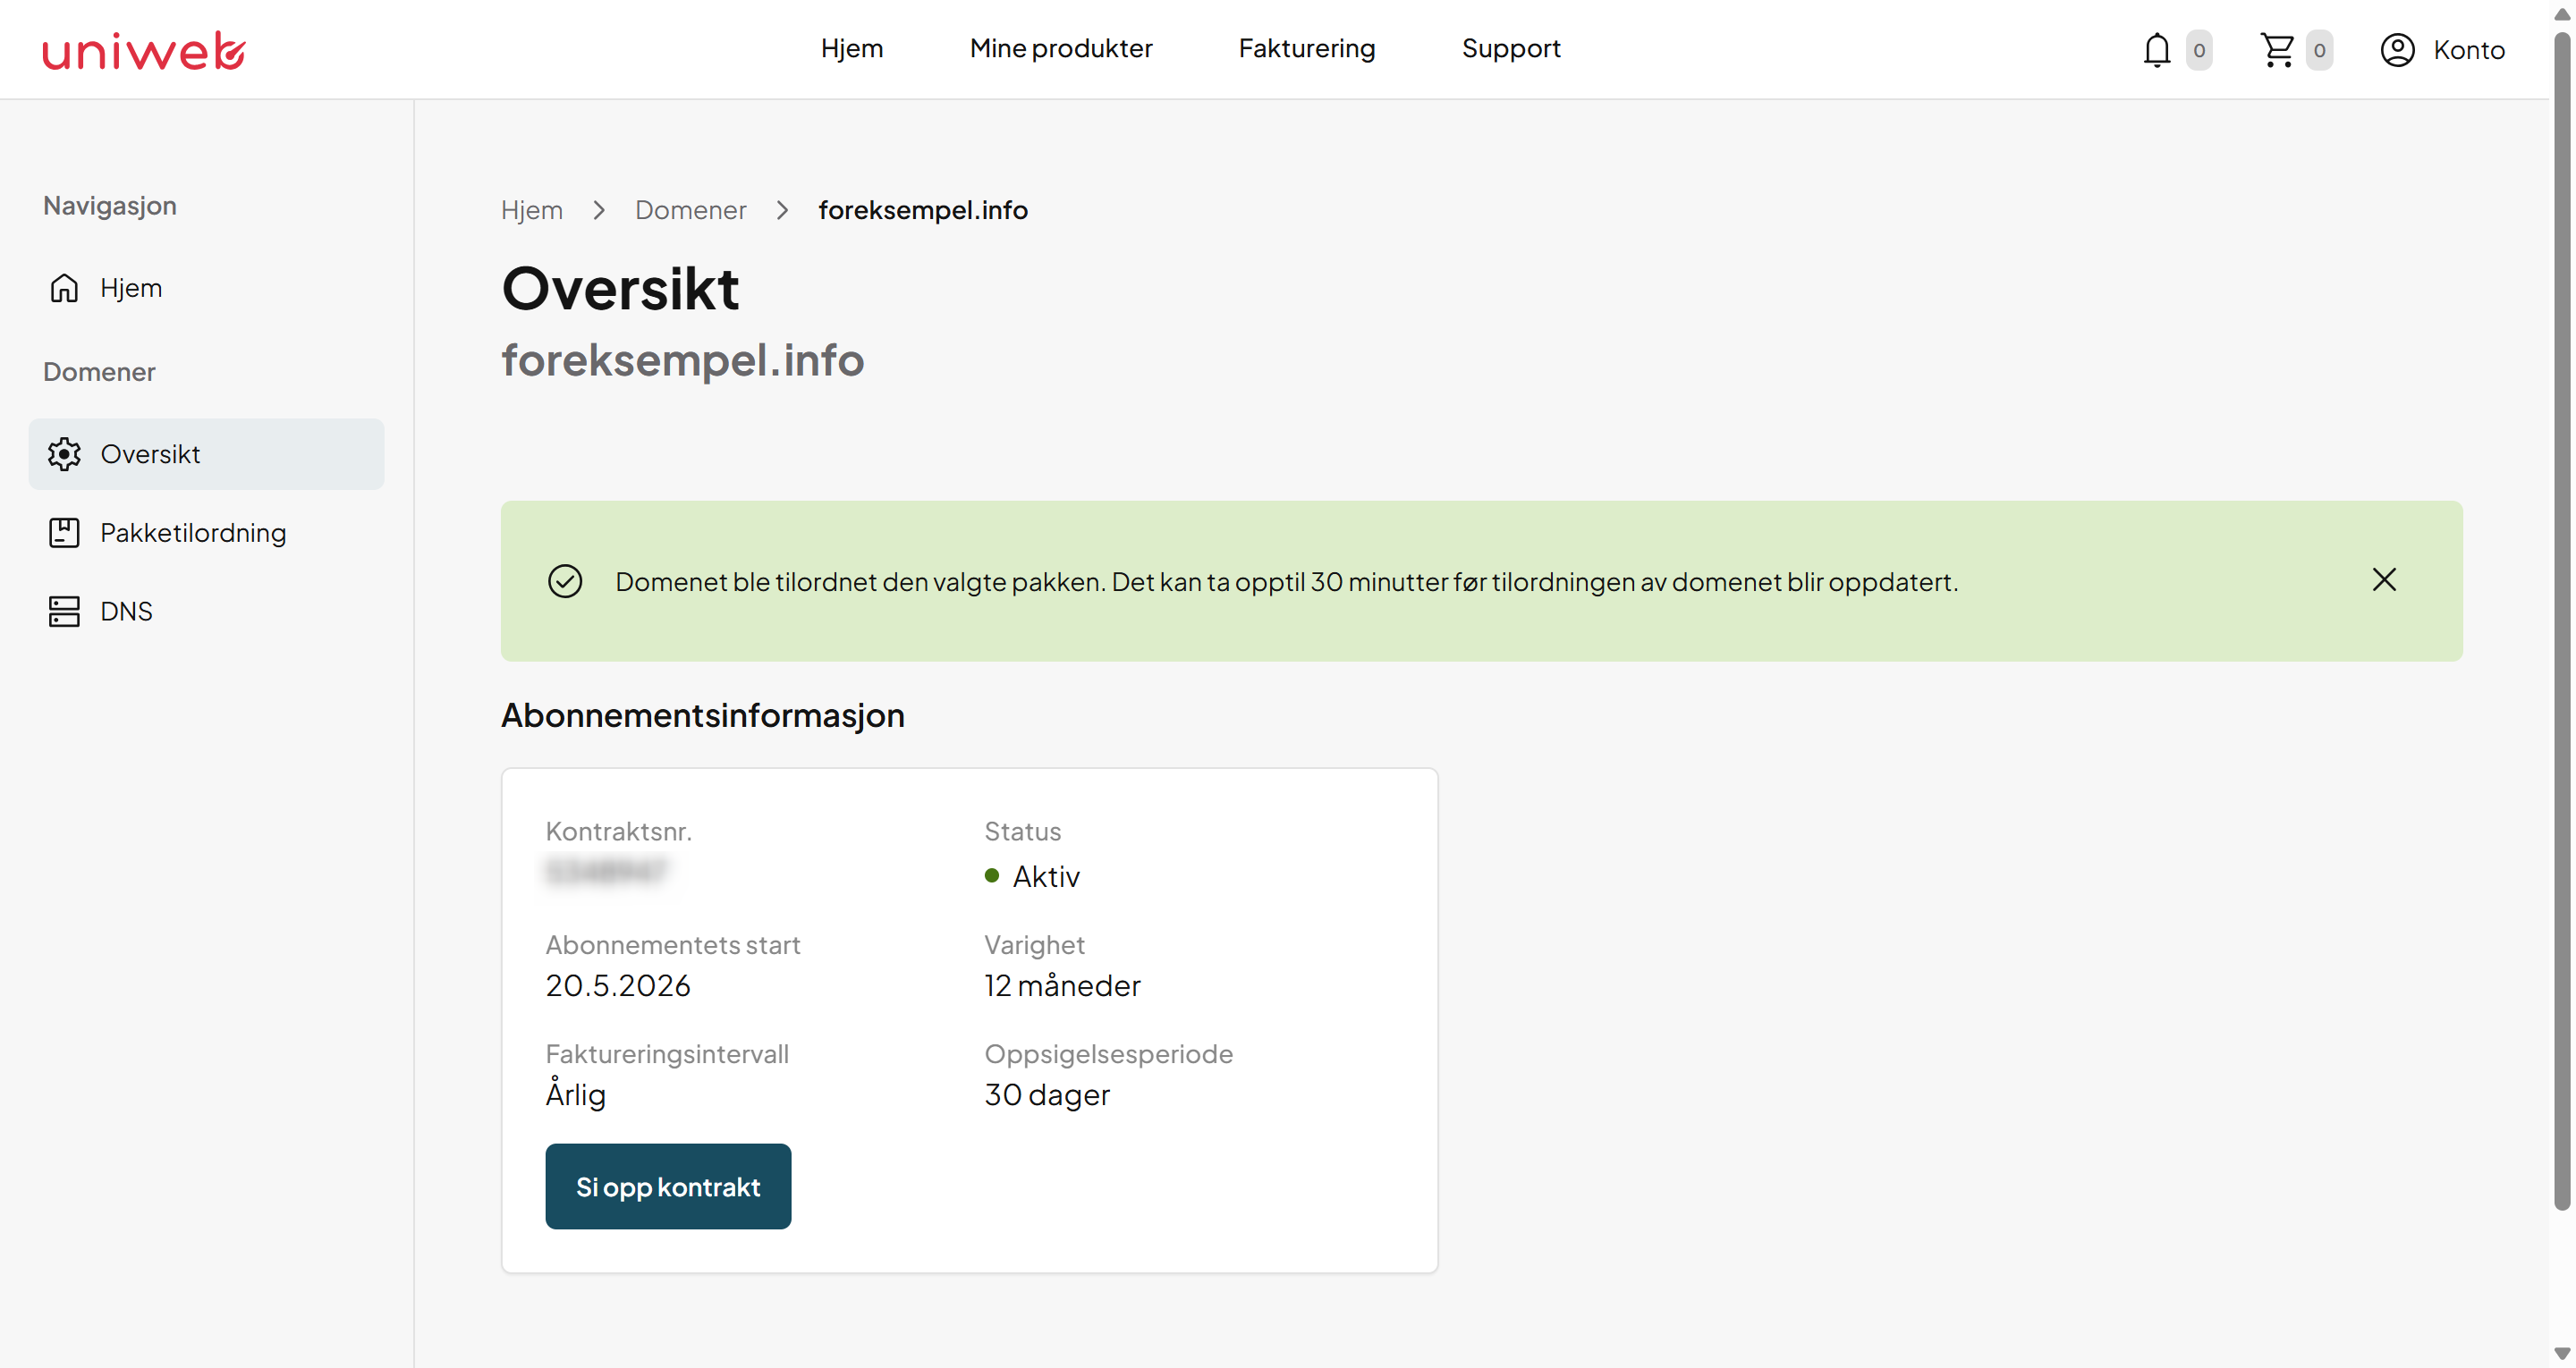Click the chevron after Hjem breadcrumb
The height and width of the screenshot is (1368, 2576).
[x=599, y=210]
